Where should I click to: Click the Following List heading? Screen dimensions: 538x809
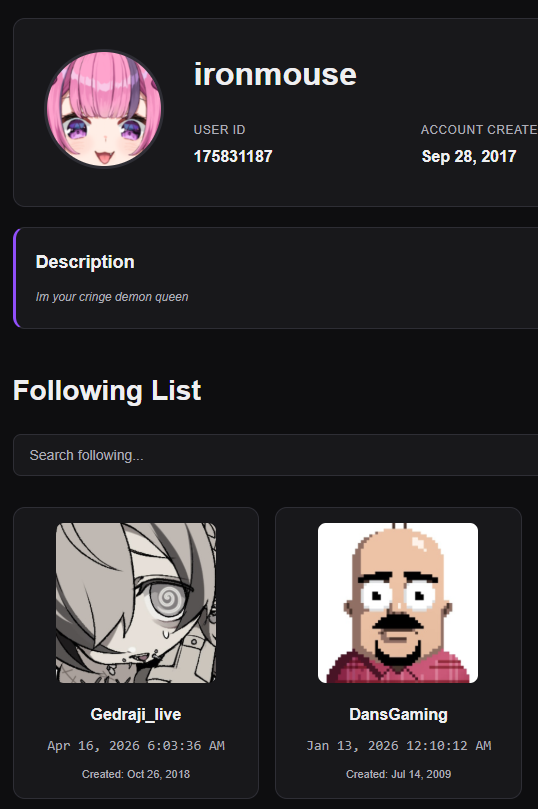click(x=107, y=390)
